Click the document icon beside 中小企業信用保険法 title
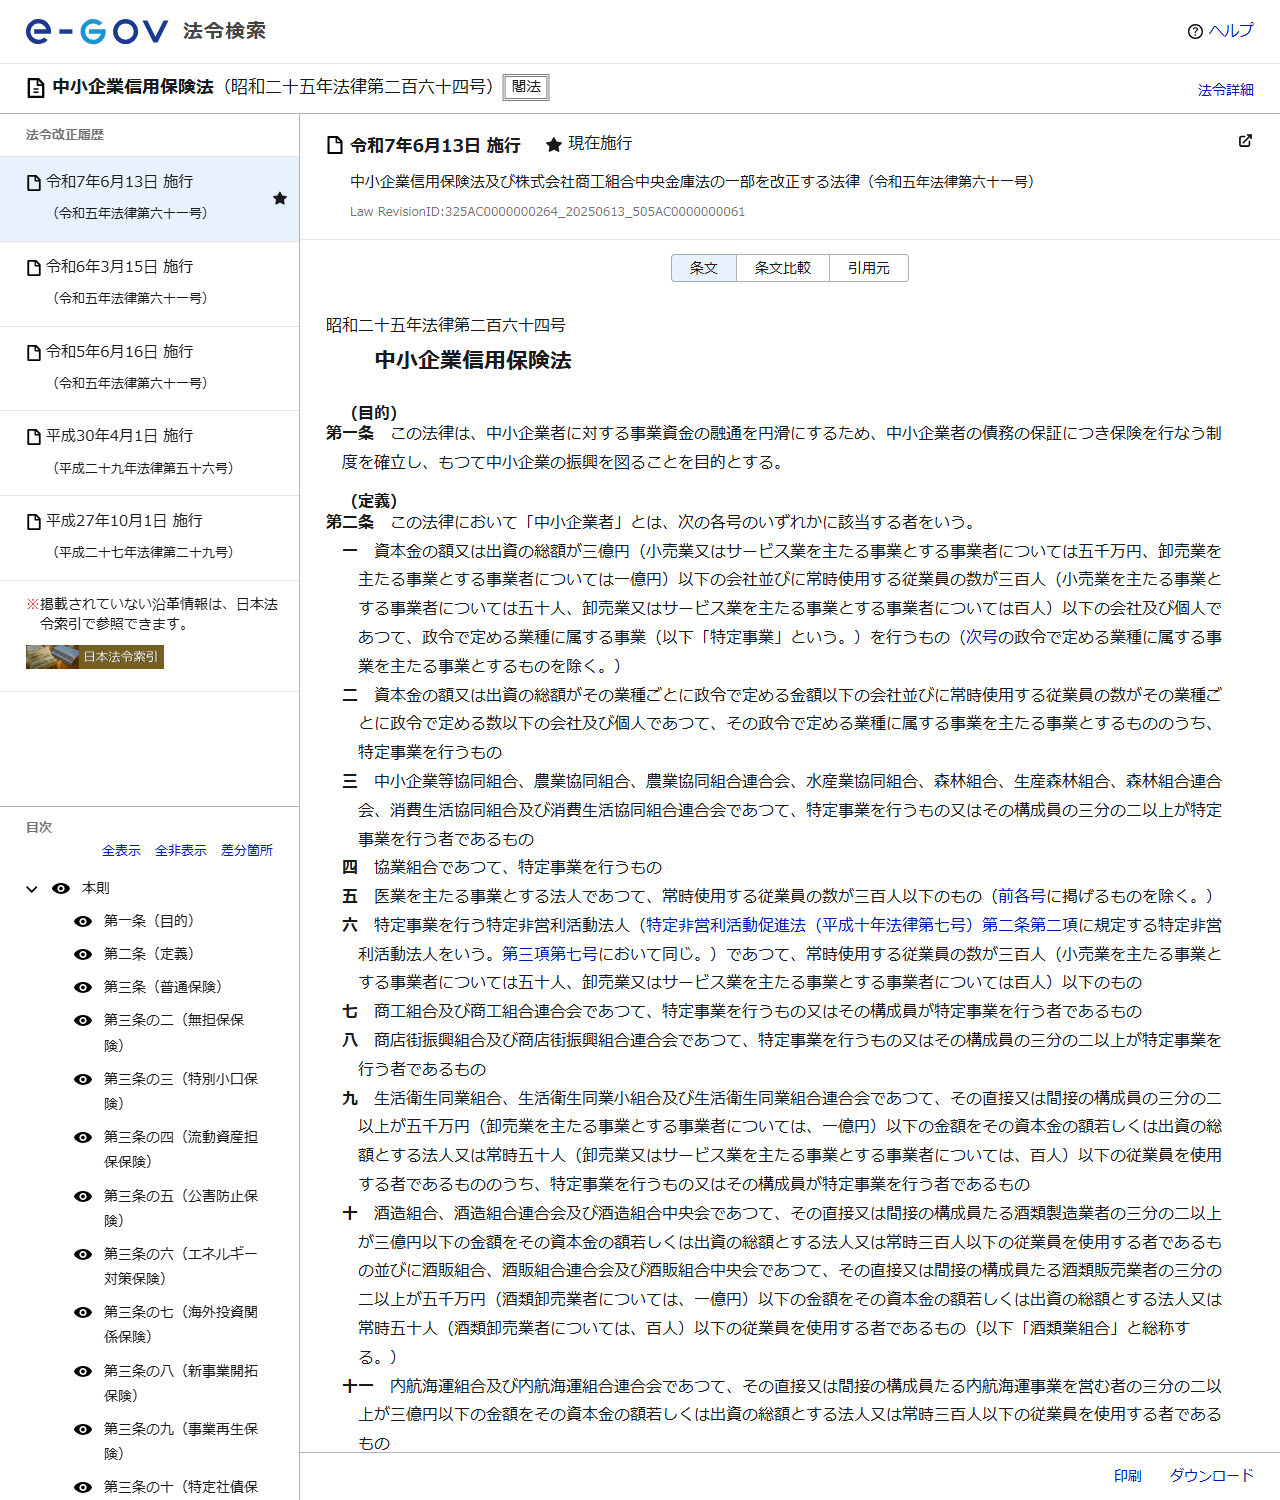Screen dimensions: 1280x1500 pos(36,87)
